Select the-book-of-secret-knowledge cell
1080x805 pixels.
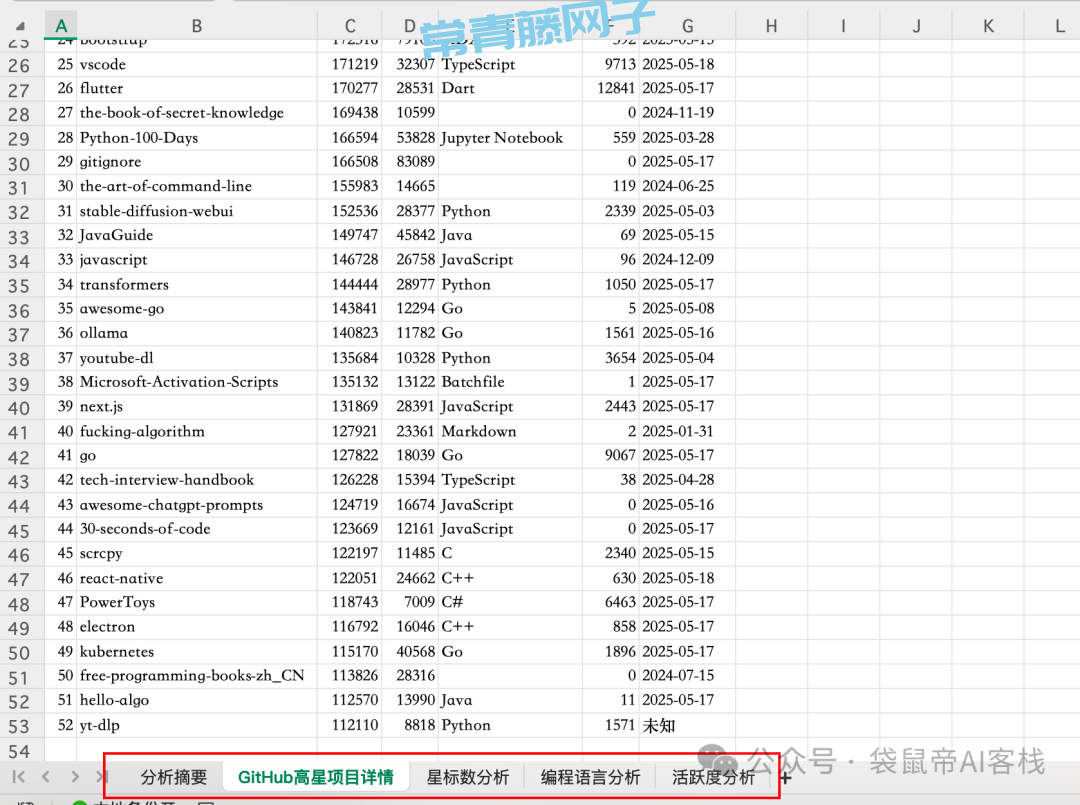(197, 113)
